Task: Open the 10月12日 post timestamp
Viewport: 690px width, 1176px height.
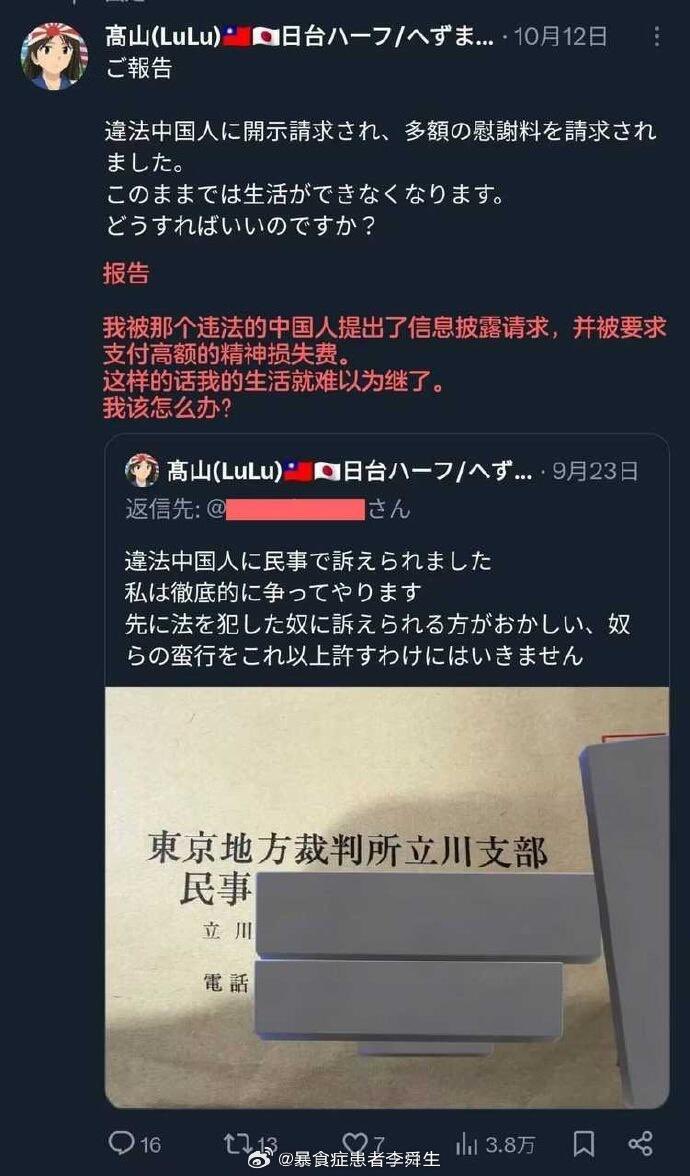Action: click(560, 37)
